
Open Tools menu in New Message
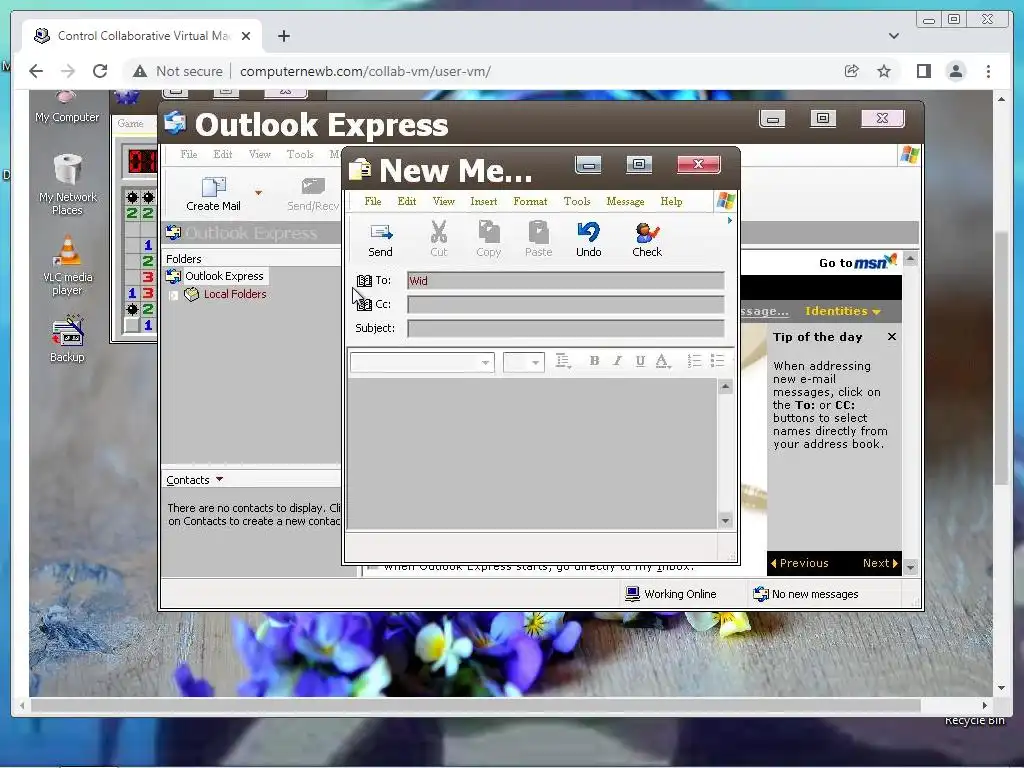click(577, 201)
